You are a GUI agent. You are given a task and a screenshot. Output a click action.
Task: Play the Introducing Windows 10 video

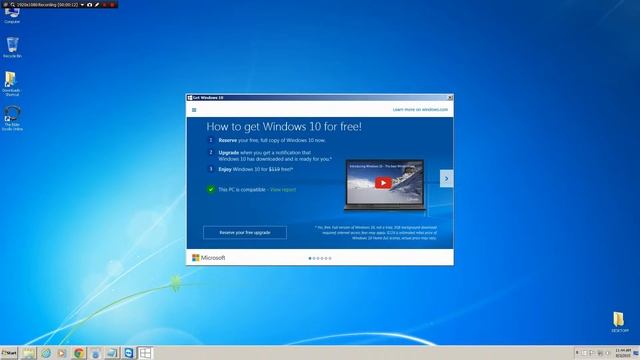(x=383, y=183)
